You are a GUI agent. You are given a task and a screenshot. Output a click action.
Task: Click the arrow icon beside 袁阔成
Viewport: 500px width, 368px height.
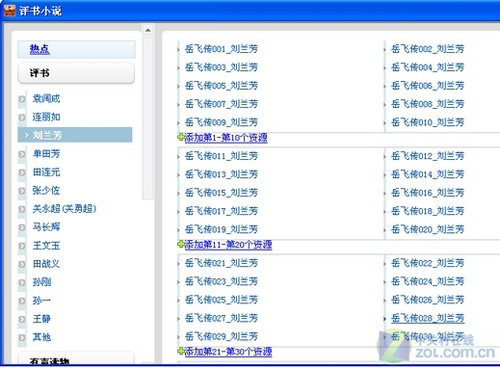22,99
